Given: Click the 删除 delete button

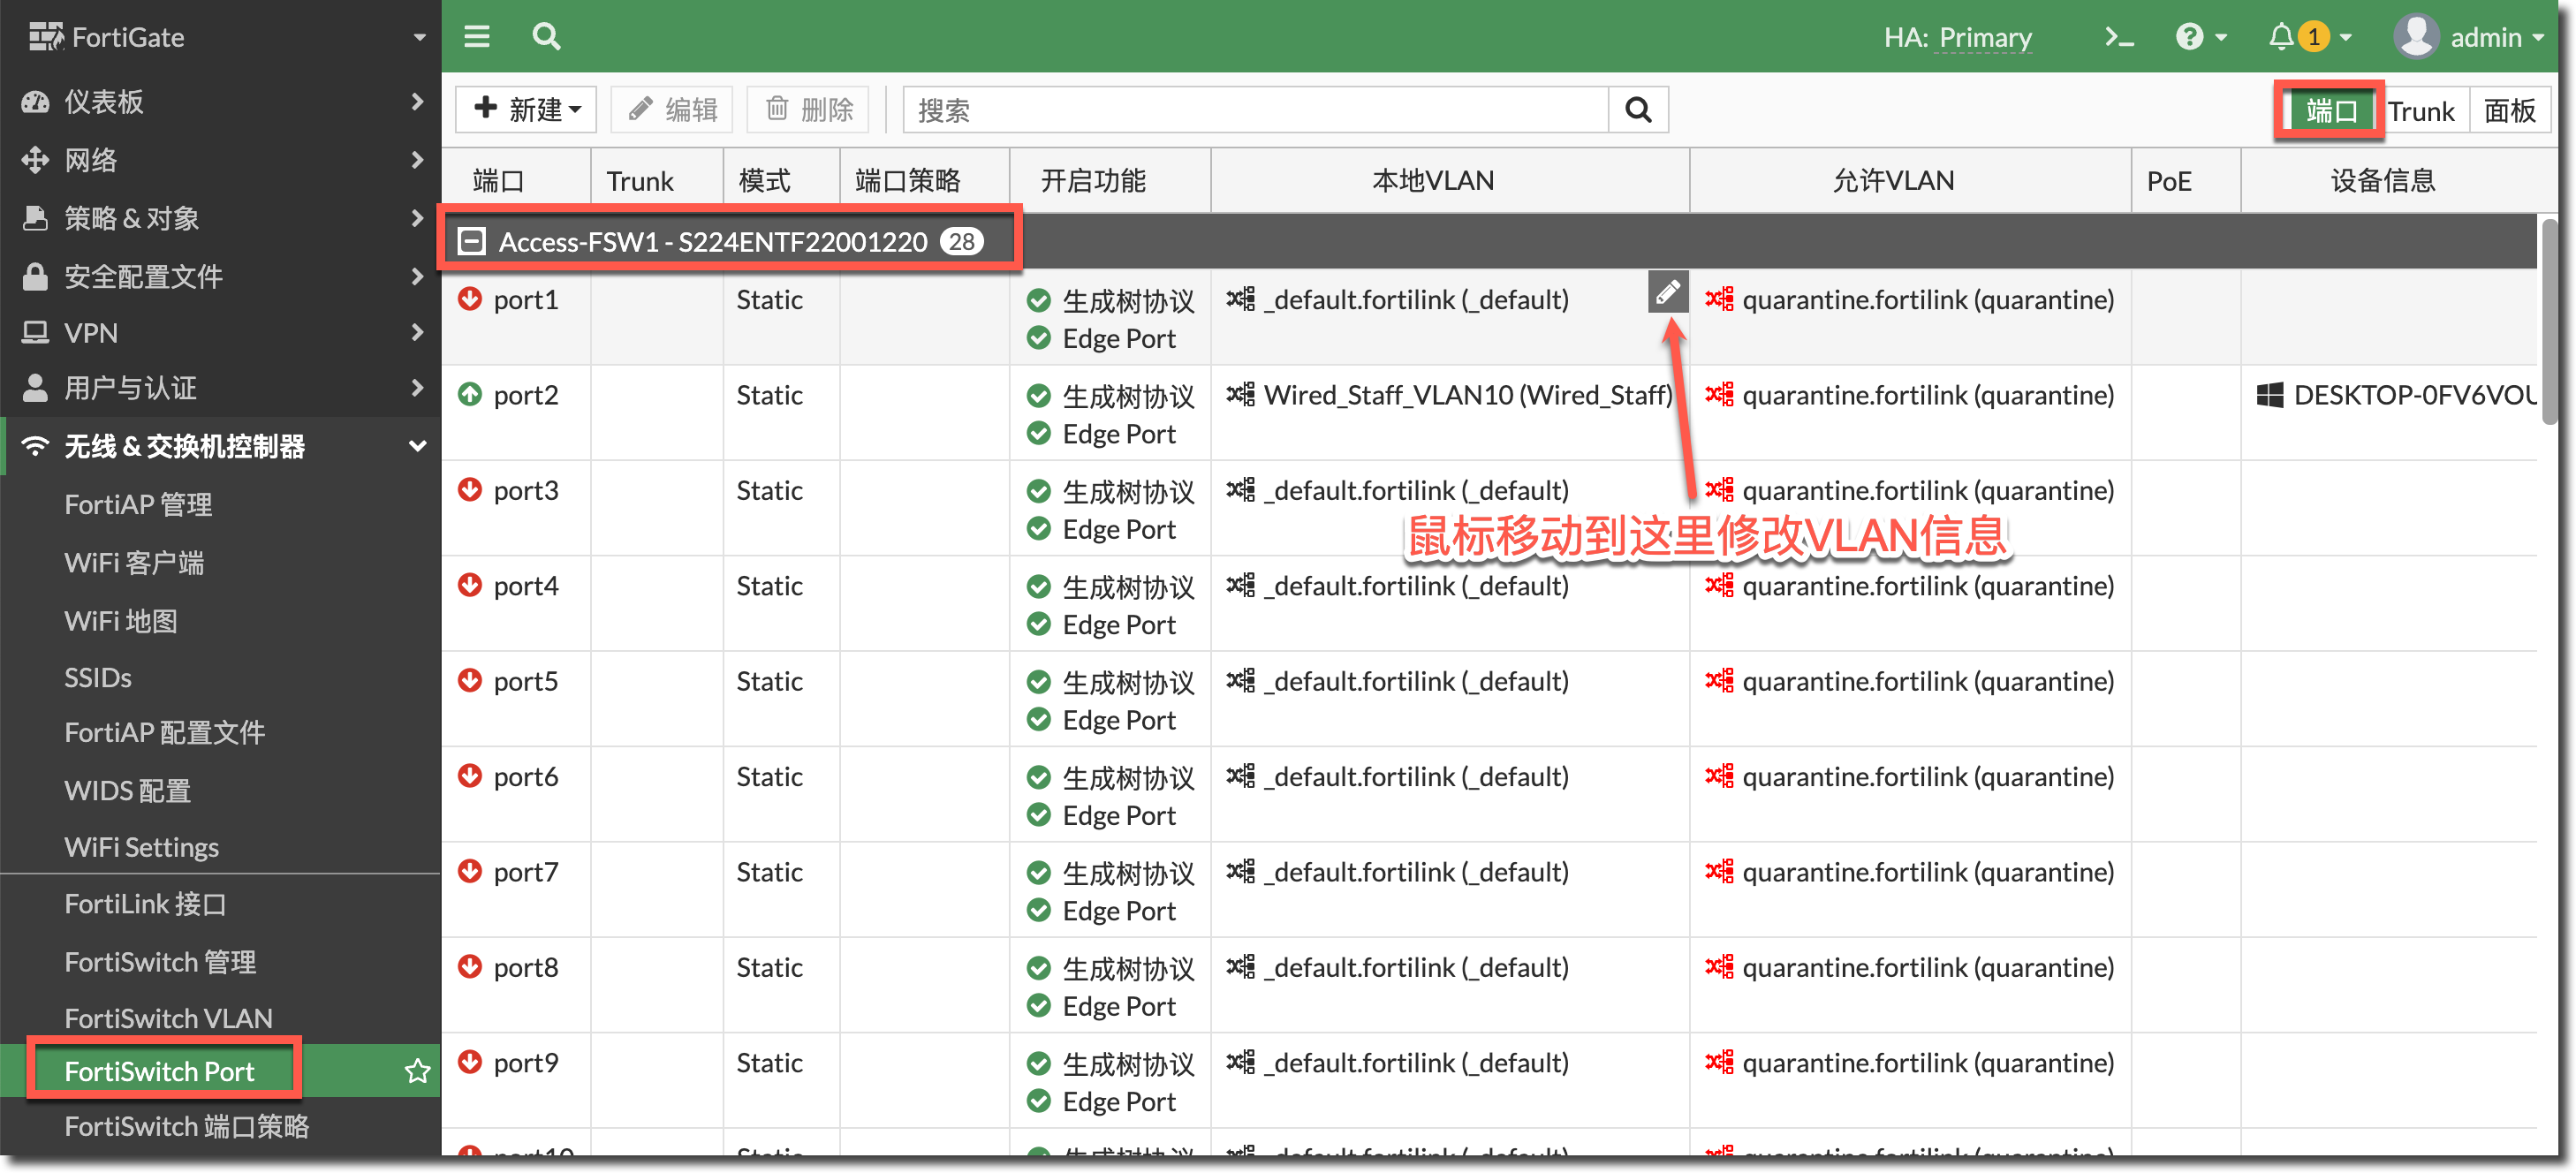Looking at the screenshot, I should (809, 110).
